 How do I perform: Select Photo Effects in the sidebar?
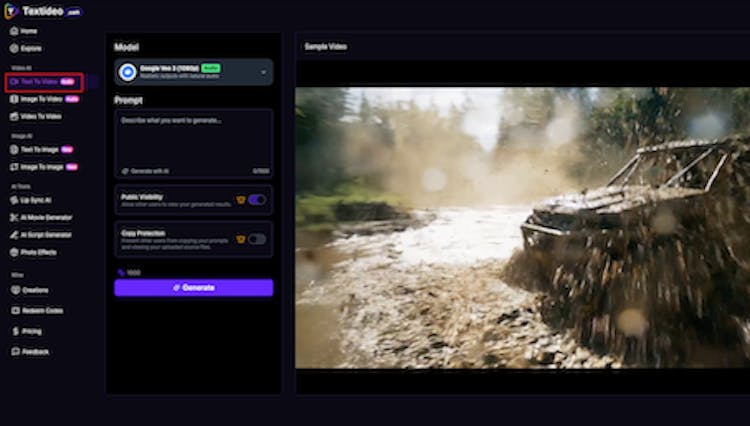click(x=38, y=251)
